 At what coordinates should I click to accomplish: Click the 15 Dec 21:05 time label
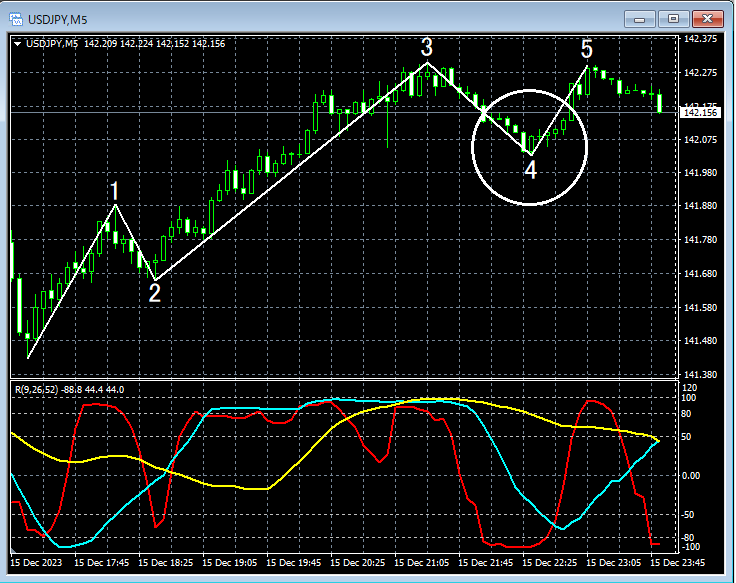pyautogui.click(x=422, y=562)
